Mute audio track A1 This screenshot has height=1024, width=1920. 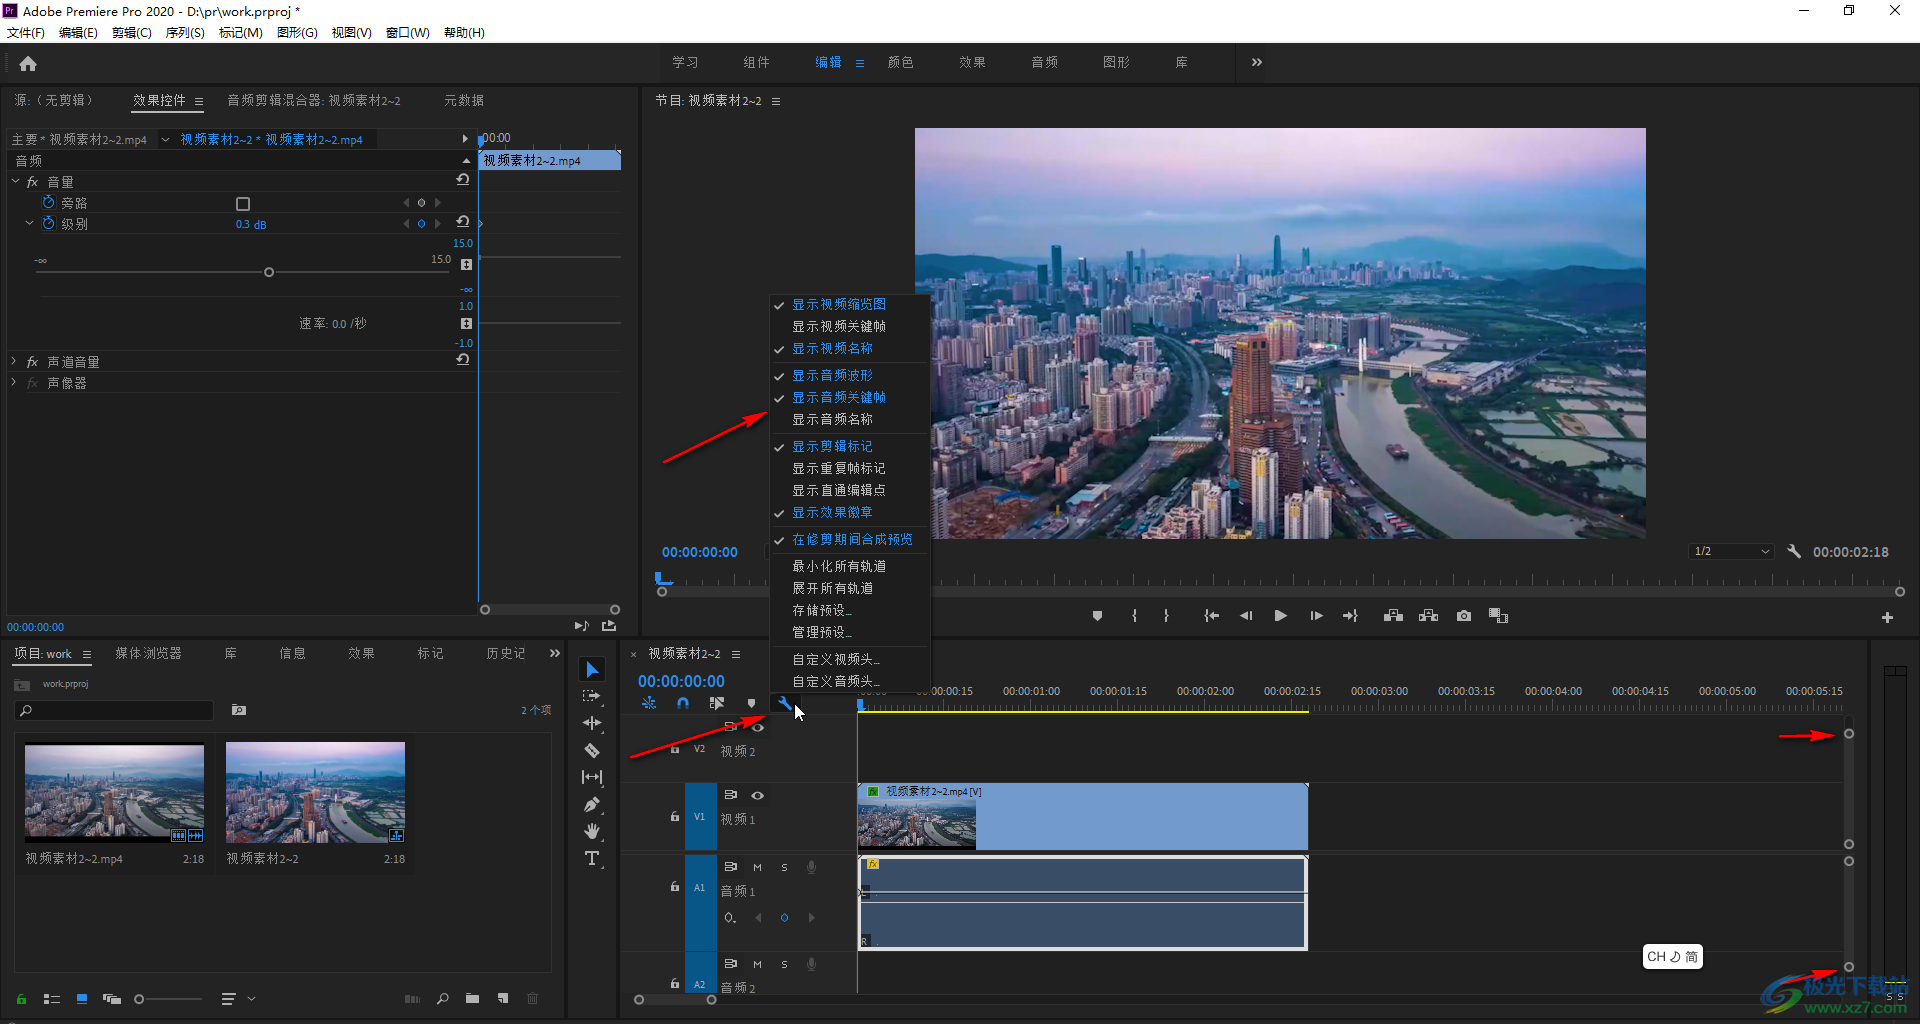click(758, 867)
